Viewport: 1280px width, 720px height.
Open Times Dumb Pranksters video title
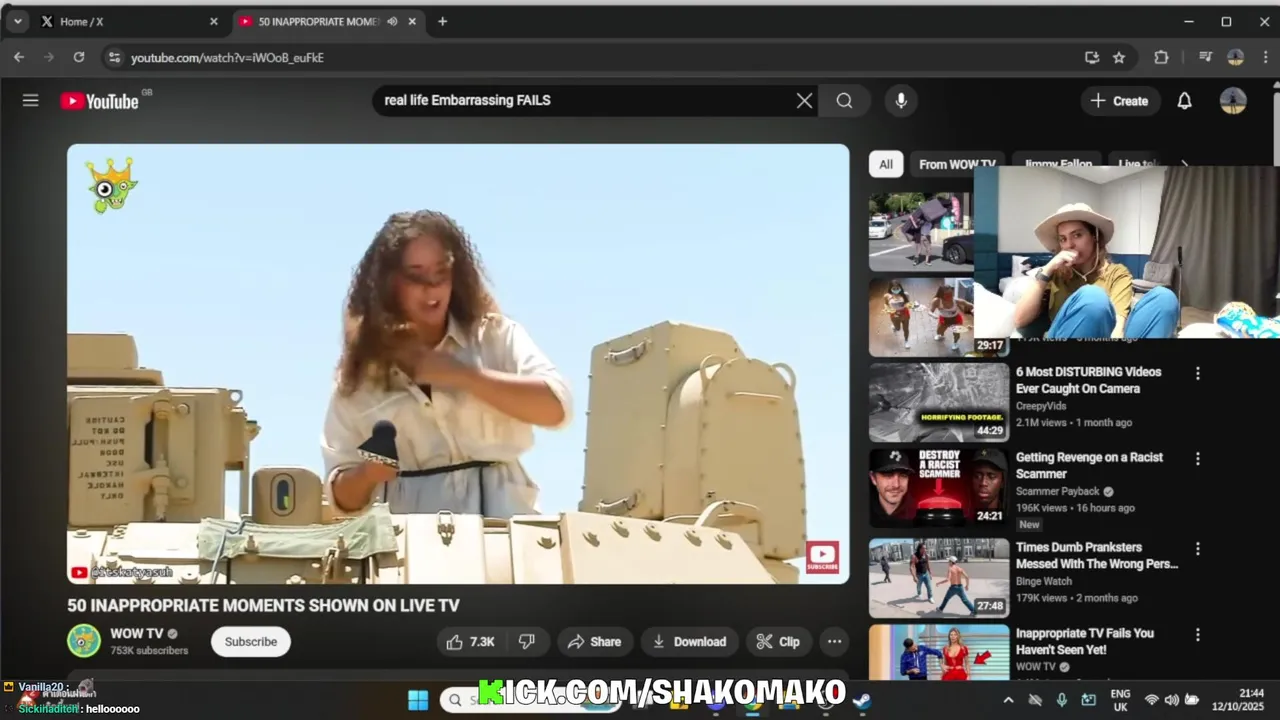[1097, 555]
